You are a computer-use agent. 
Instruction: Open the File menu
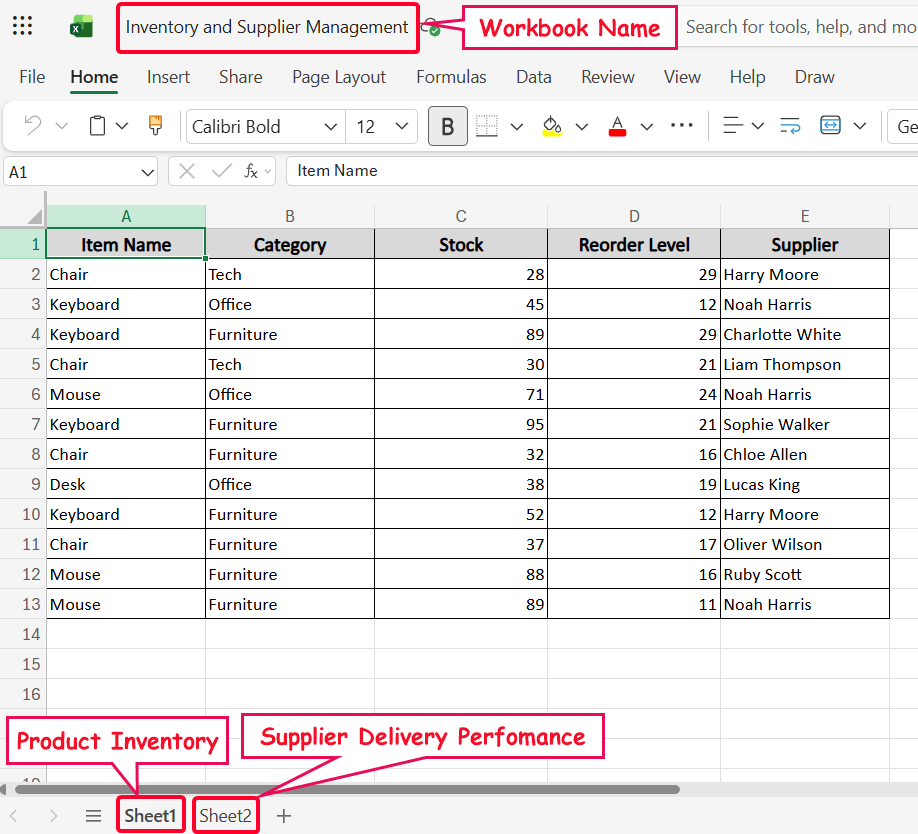tap(32, 77)
